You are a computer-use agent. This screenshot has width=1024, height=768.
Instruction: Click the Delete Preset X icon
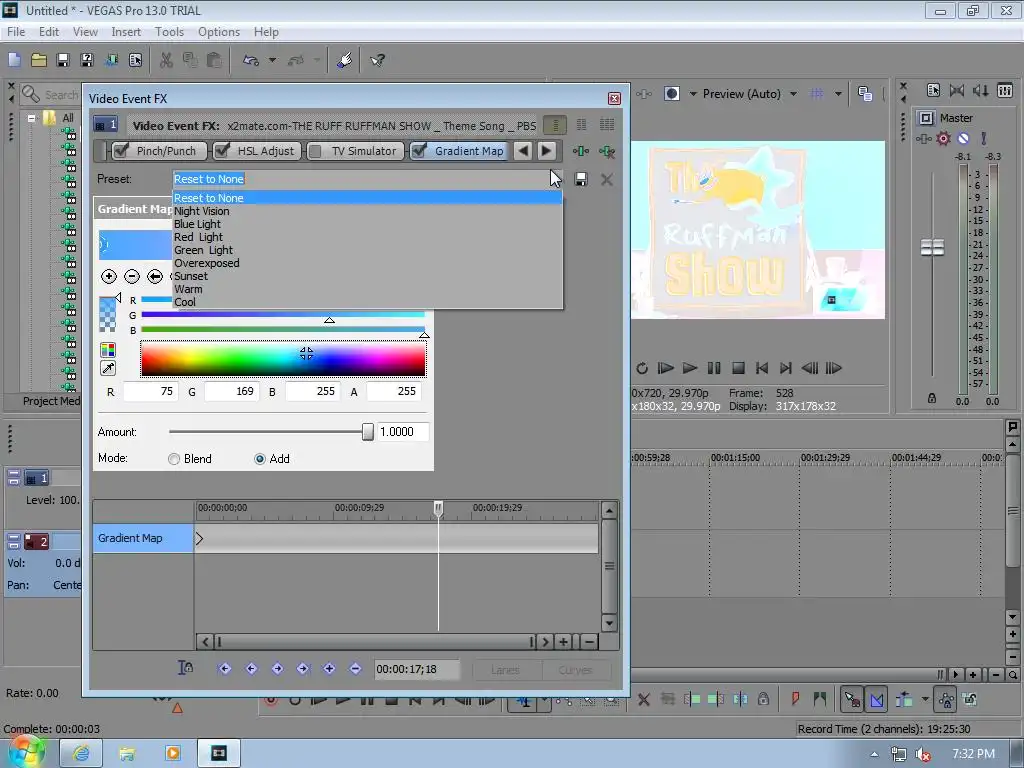pos(607,179)
